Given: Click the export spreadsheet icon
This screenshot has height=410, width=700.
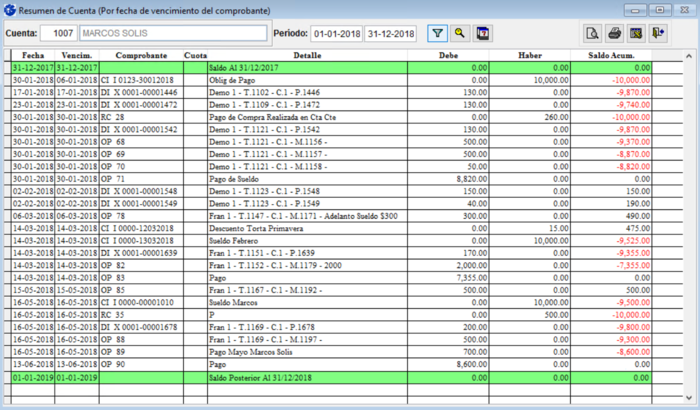Looking at the screenshot, I should 636,33.
